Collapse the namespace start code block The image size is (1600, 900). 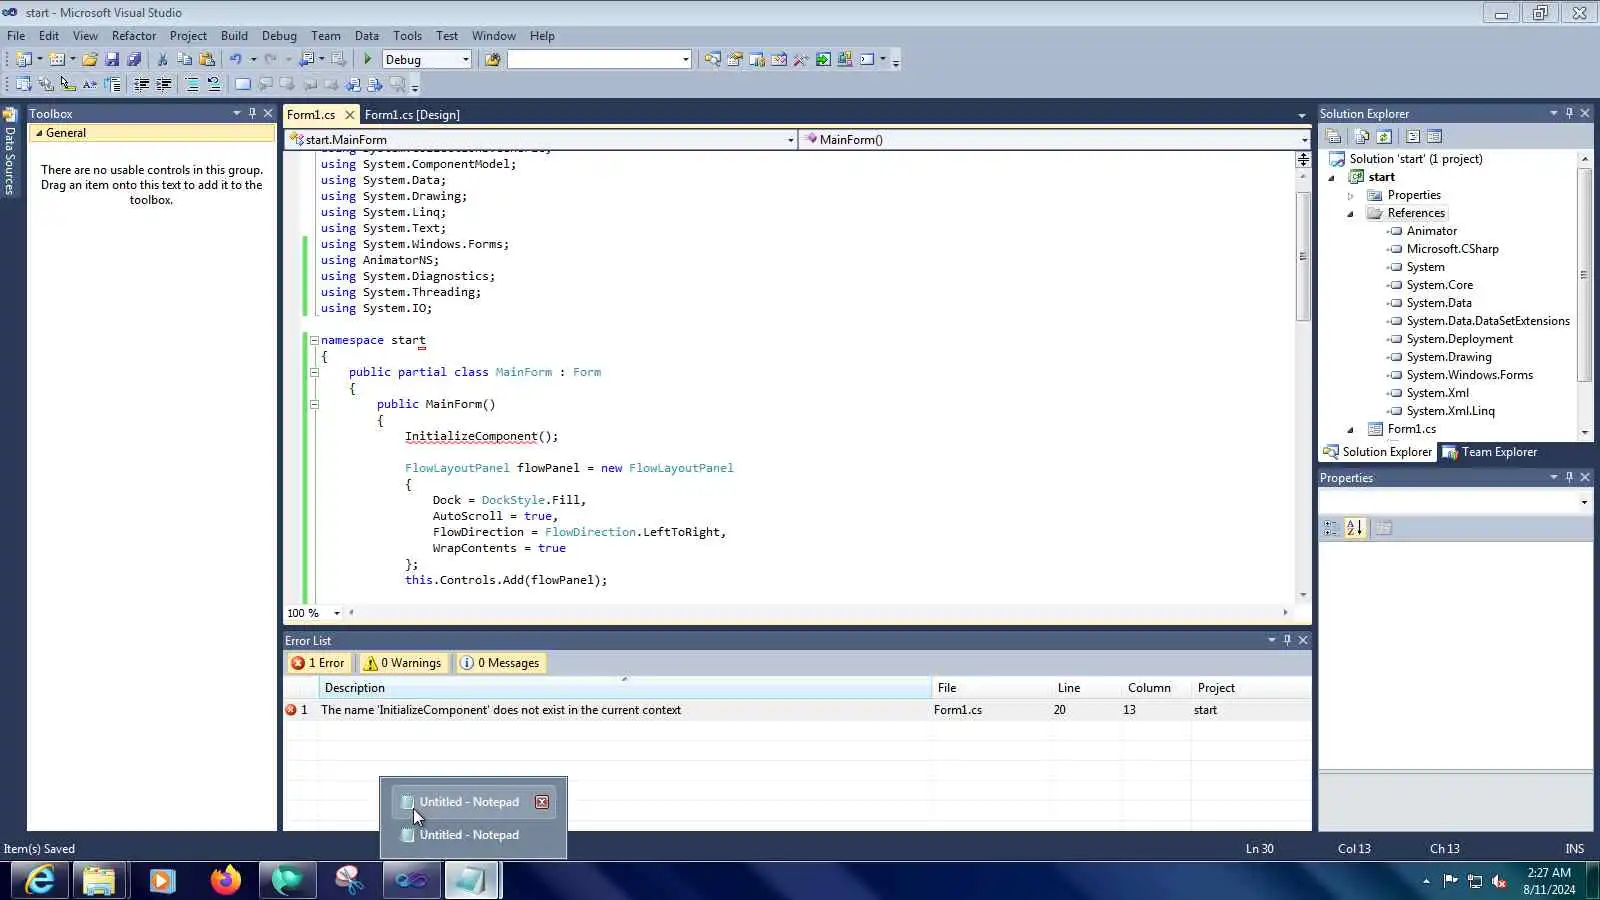click(x=314, y=340)
